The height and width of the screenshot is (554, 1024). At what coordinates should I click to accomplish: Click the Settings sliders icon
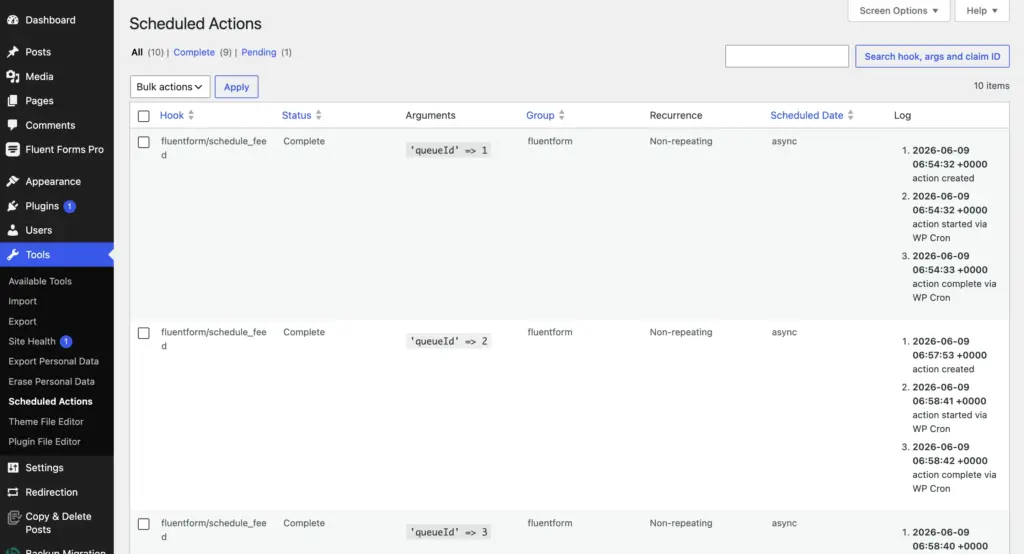[x=12, y=468]
